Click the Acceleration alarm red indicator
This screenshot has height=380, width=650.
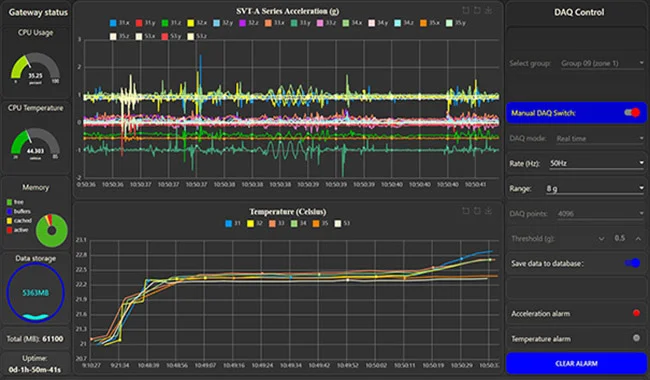coord(636,313)
